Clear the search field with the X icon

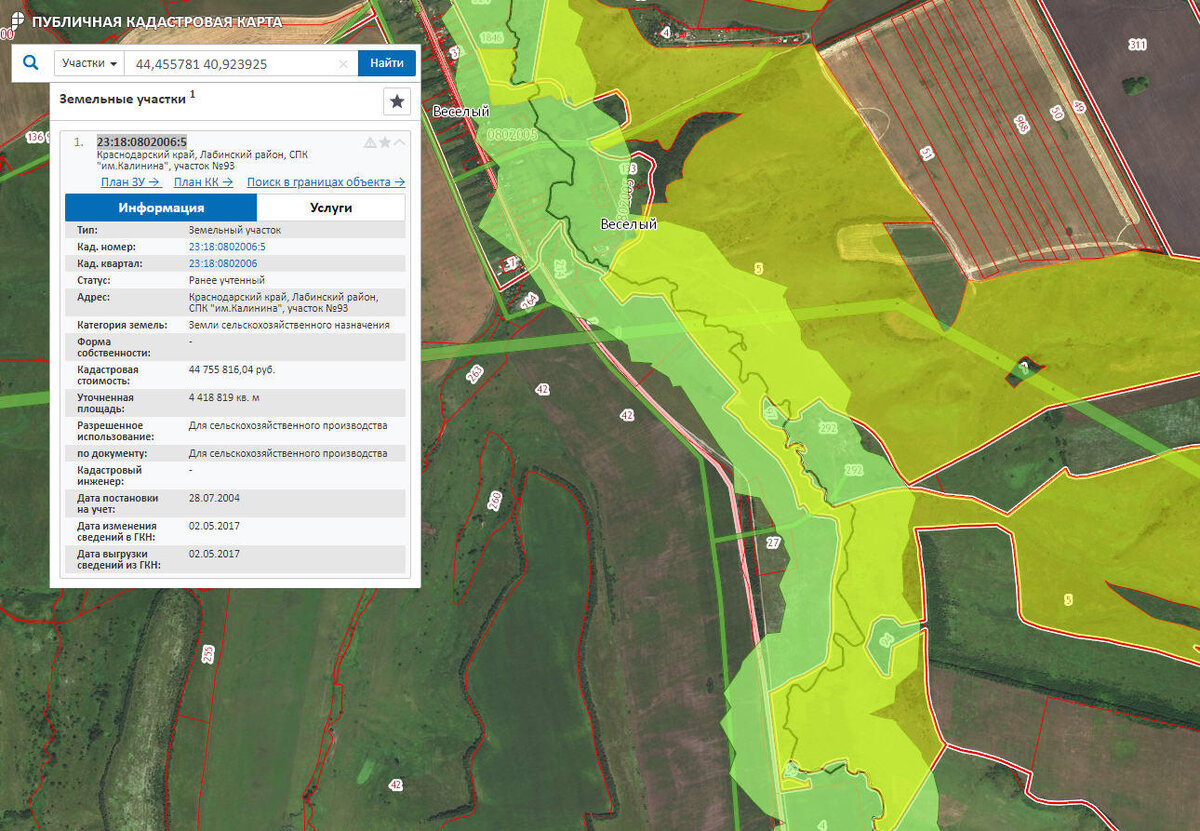343,64
